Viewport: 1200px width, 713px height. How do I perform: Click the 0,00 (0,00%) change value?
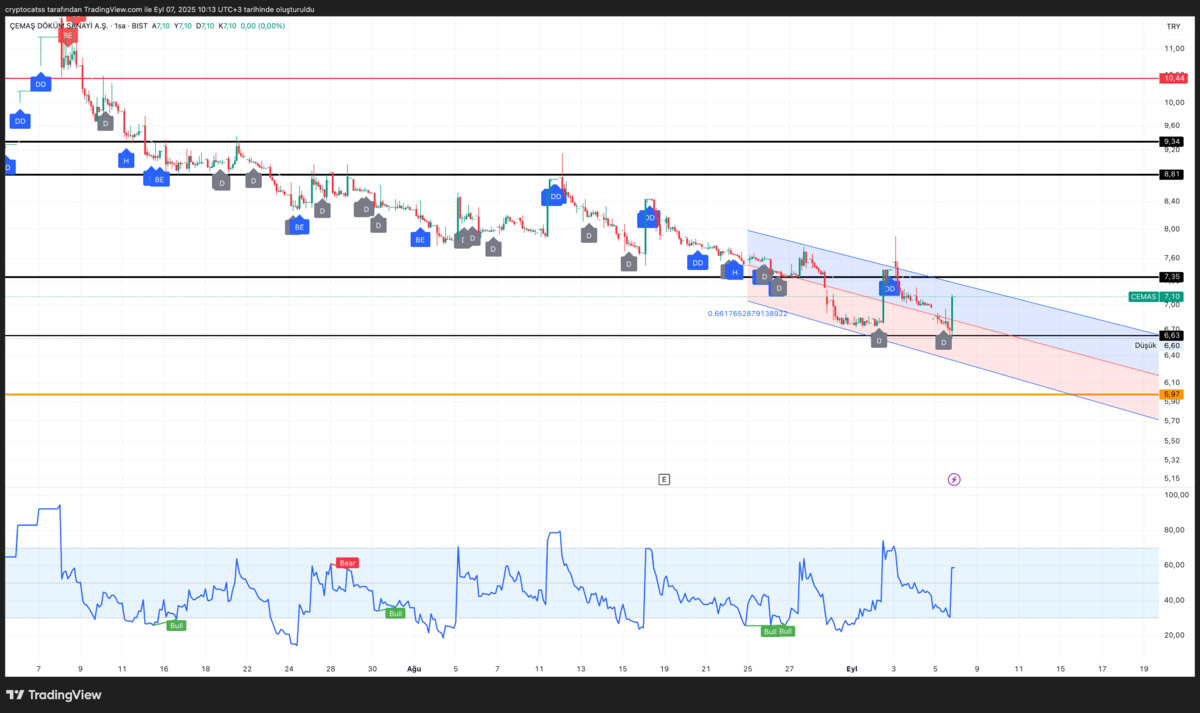pos(264,26)
